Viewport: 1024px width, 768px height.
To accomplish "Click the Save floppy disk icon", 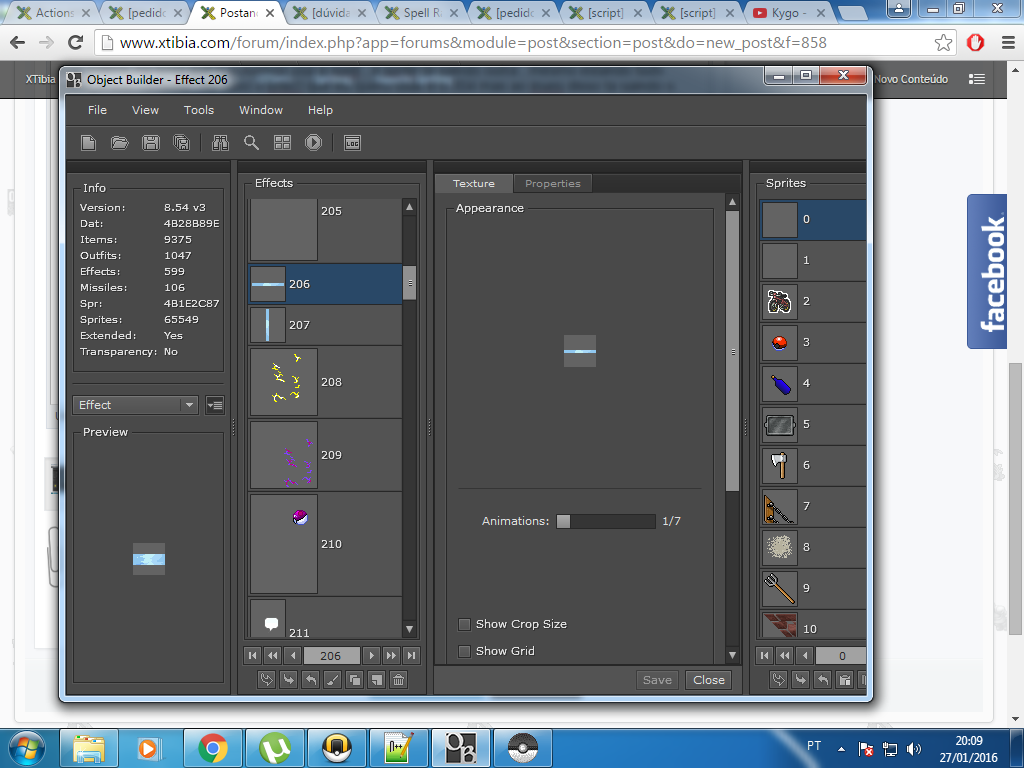I will [x=151, y=142].
